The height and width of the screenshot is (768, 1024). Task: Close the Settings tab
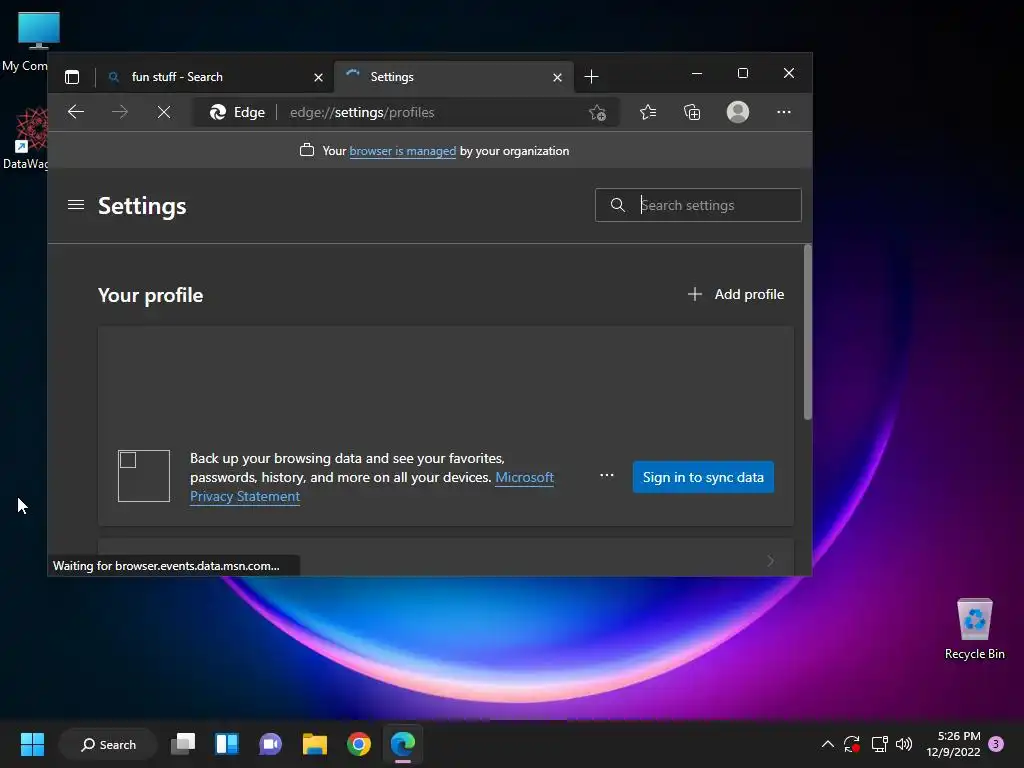557,77
